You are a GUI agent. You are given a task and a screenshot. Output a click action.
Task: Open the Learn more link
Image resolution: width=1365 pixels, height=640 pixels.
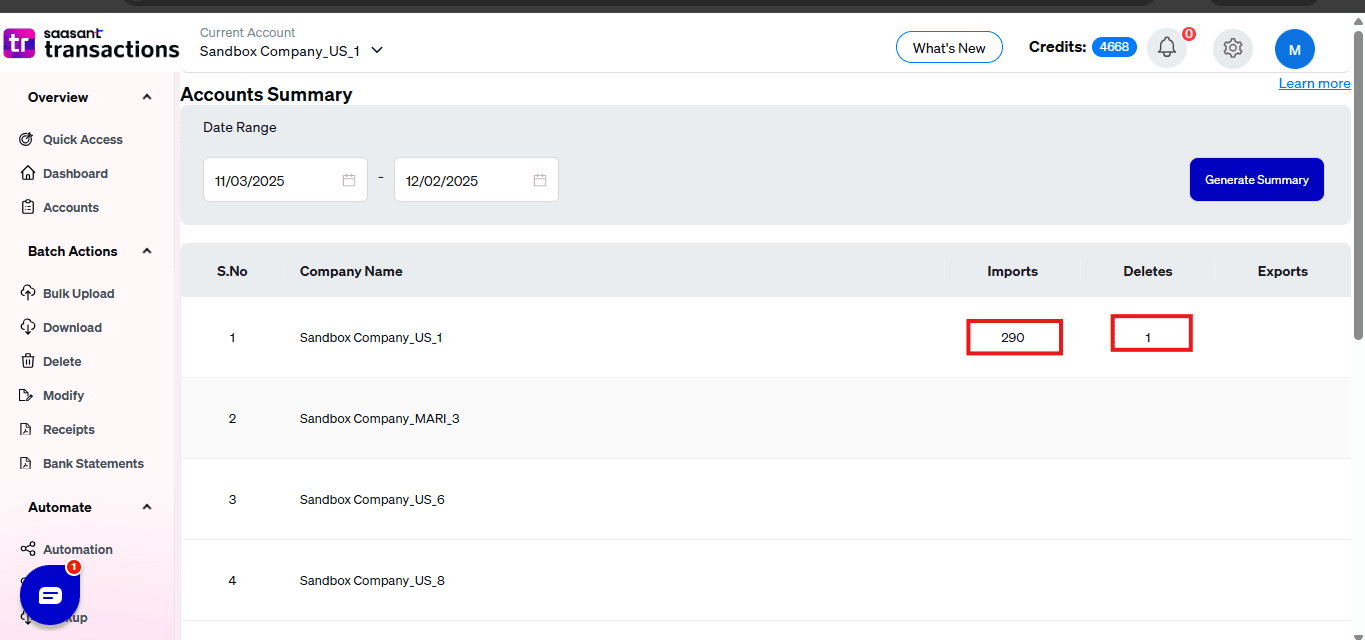(1314, 84)
